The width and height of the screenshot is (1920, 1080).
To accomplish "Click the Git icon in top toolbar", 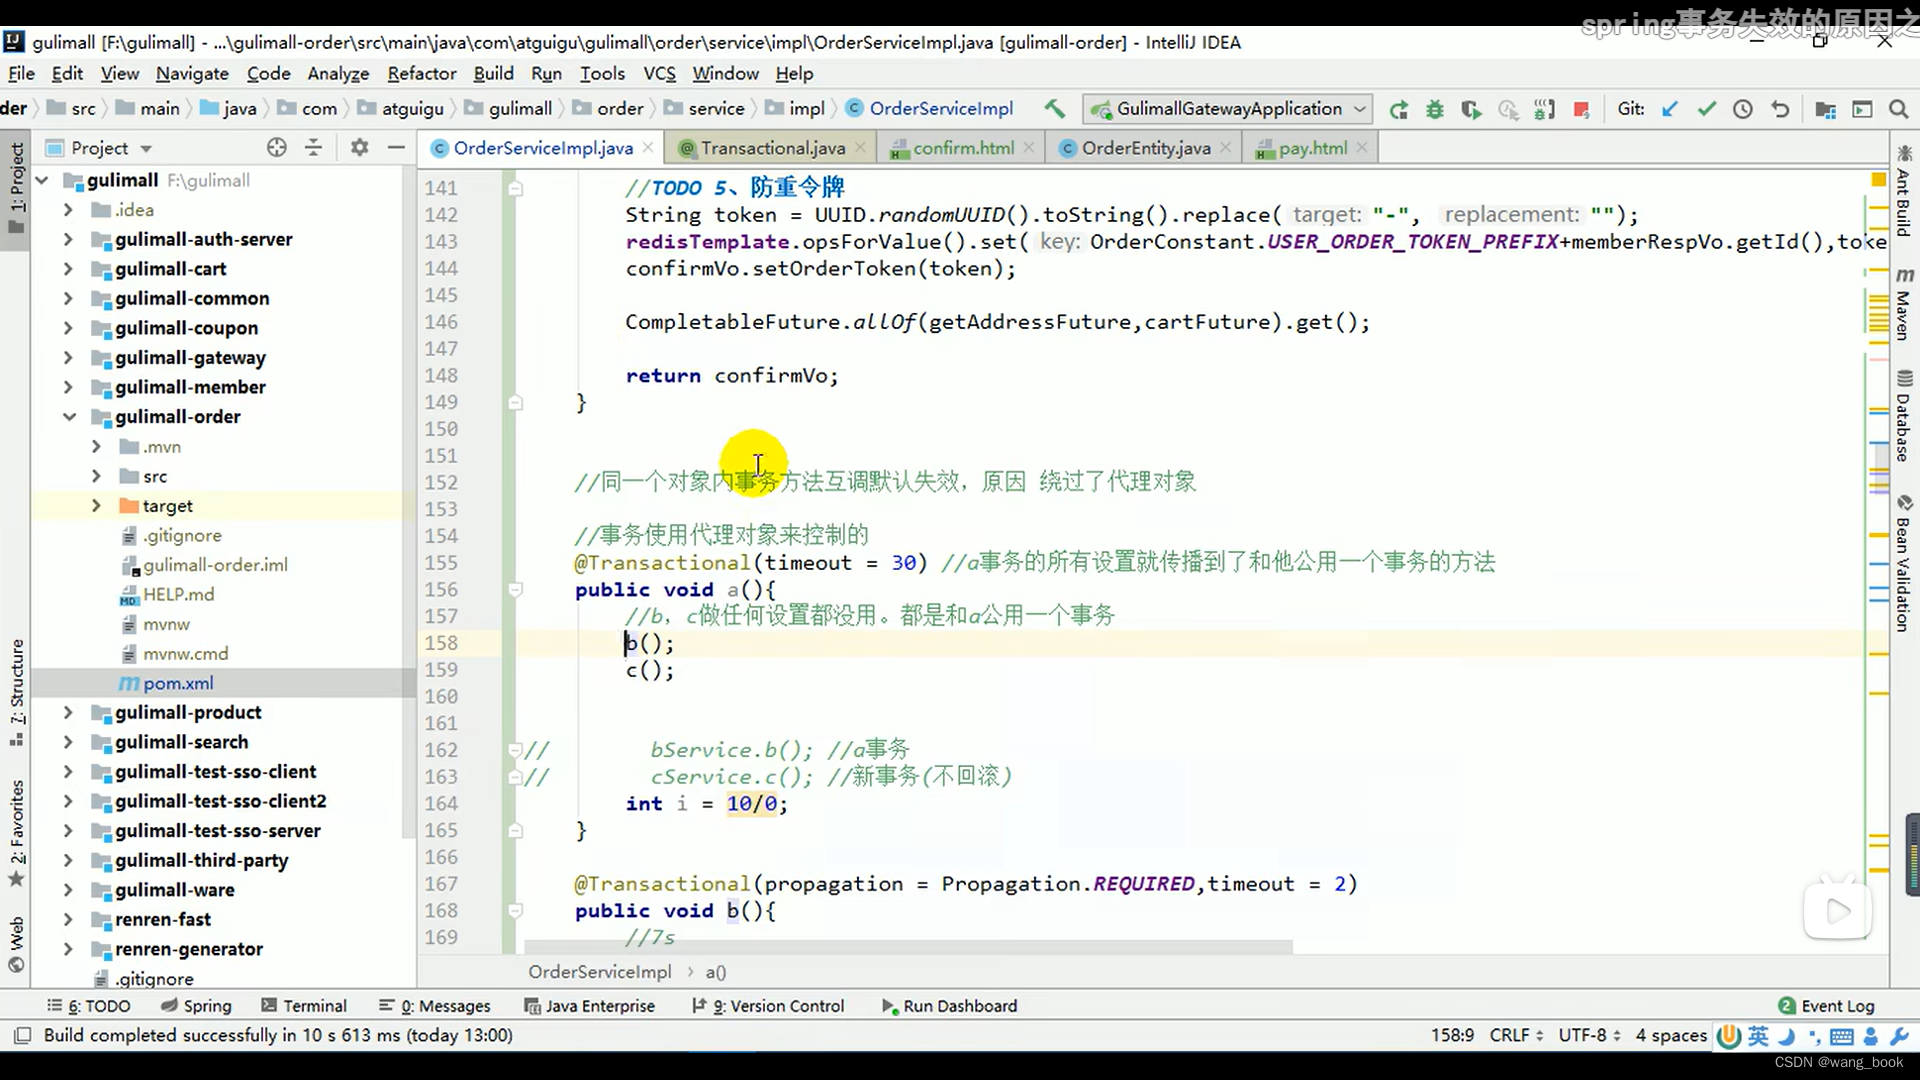I will point(1631,108).
